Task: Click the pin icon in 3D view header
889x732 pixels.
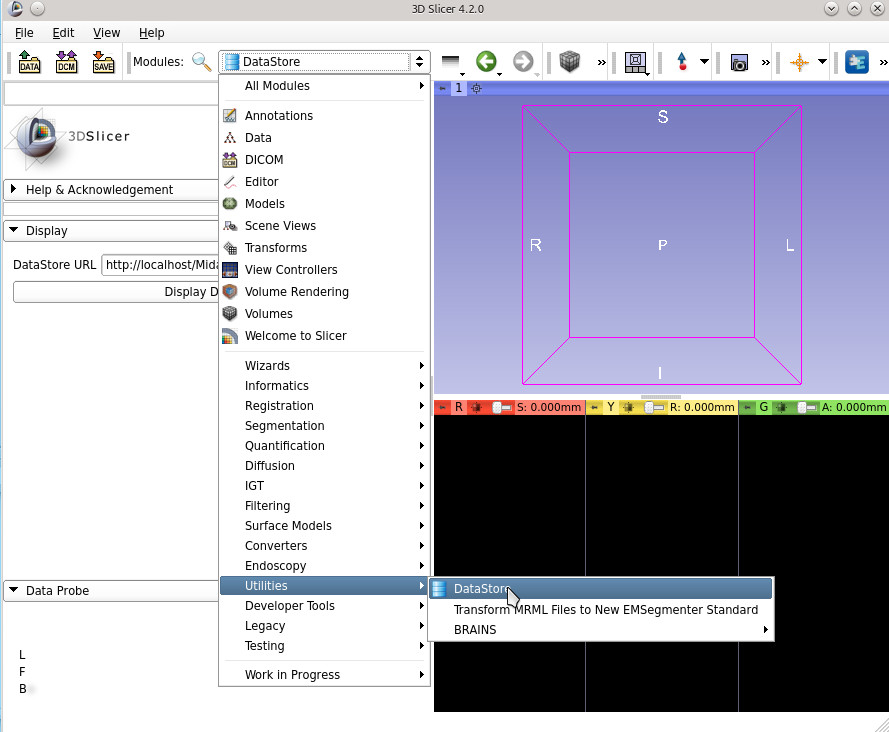Action: [x=442, y=88]
